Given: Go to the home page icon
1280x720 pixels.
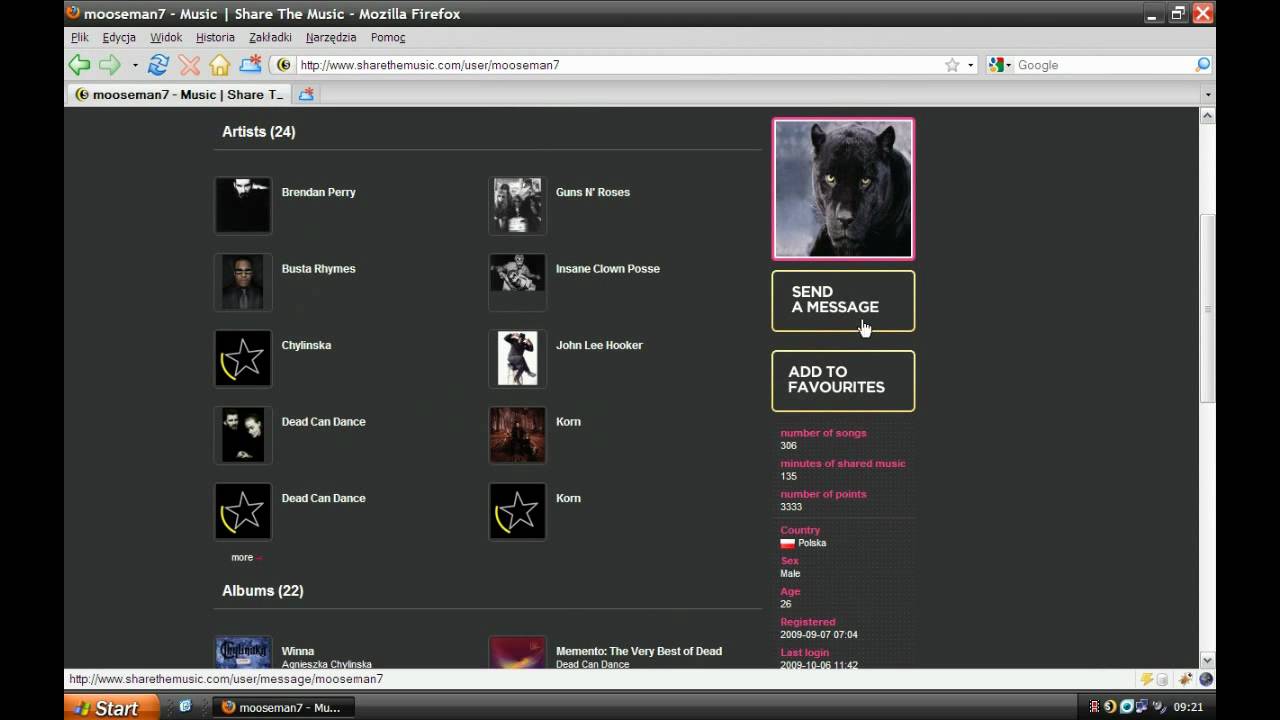Looking at the screenshot, I should tap(220, 65).
